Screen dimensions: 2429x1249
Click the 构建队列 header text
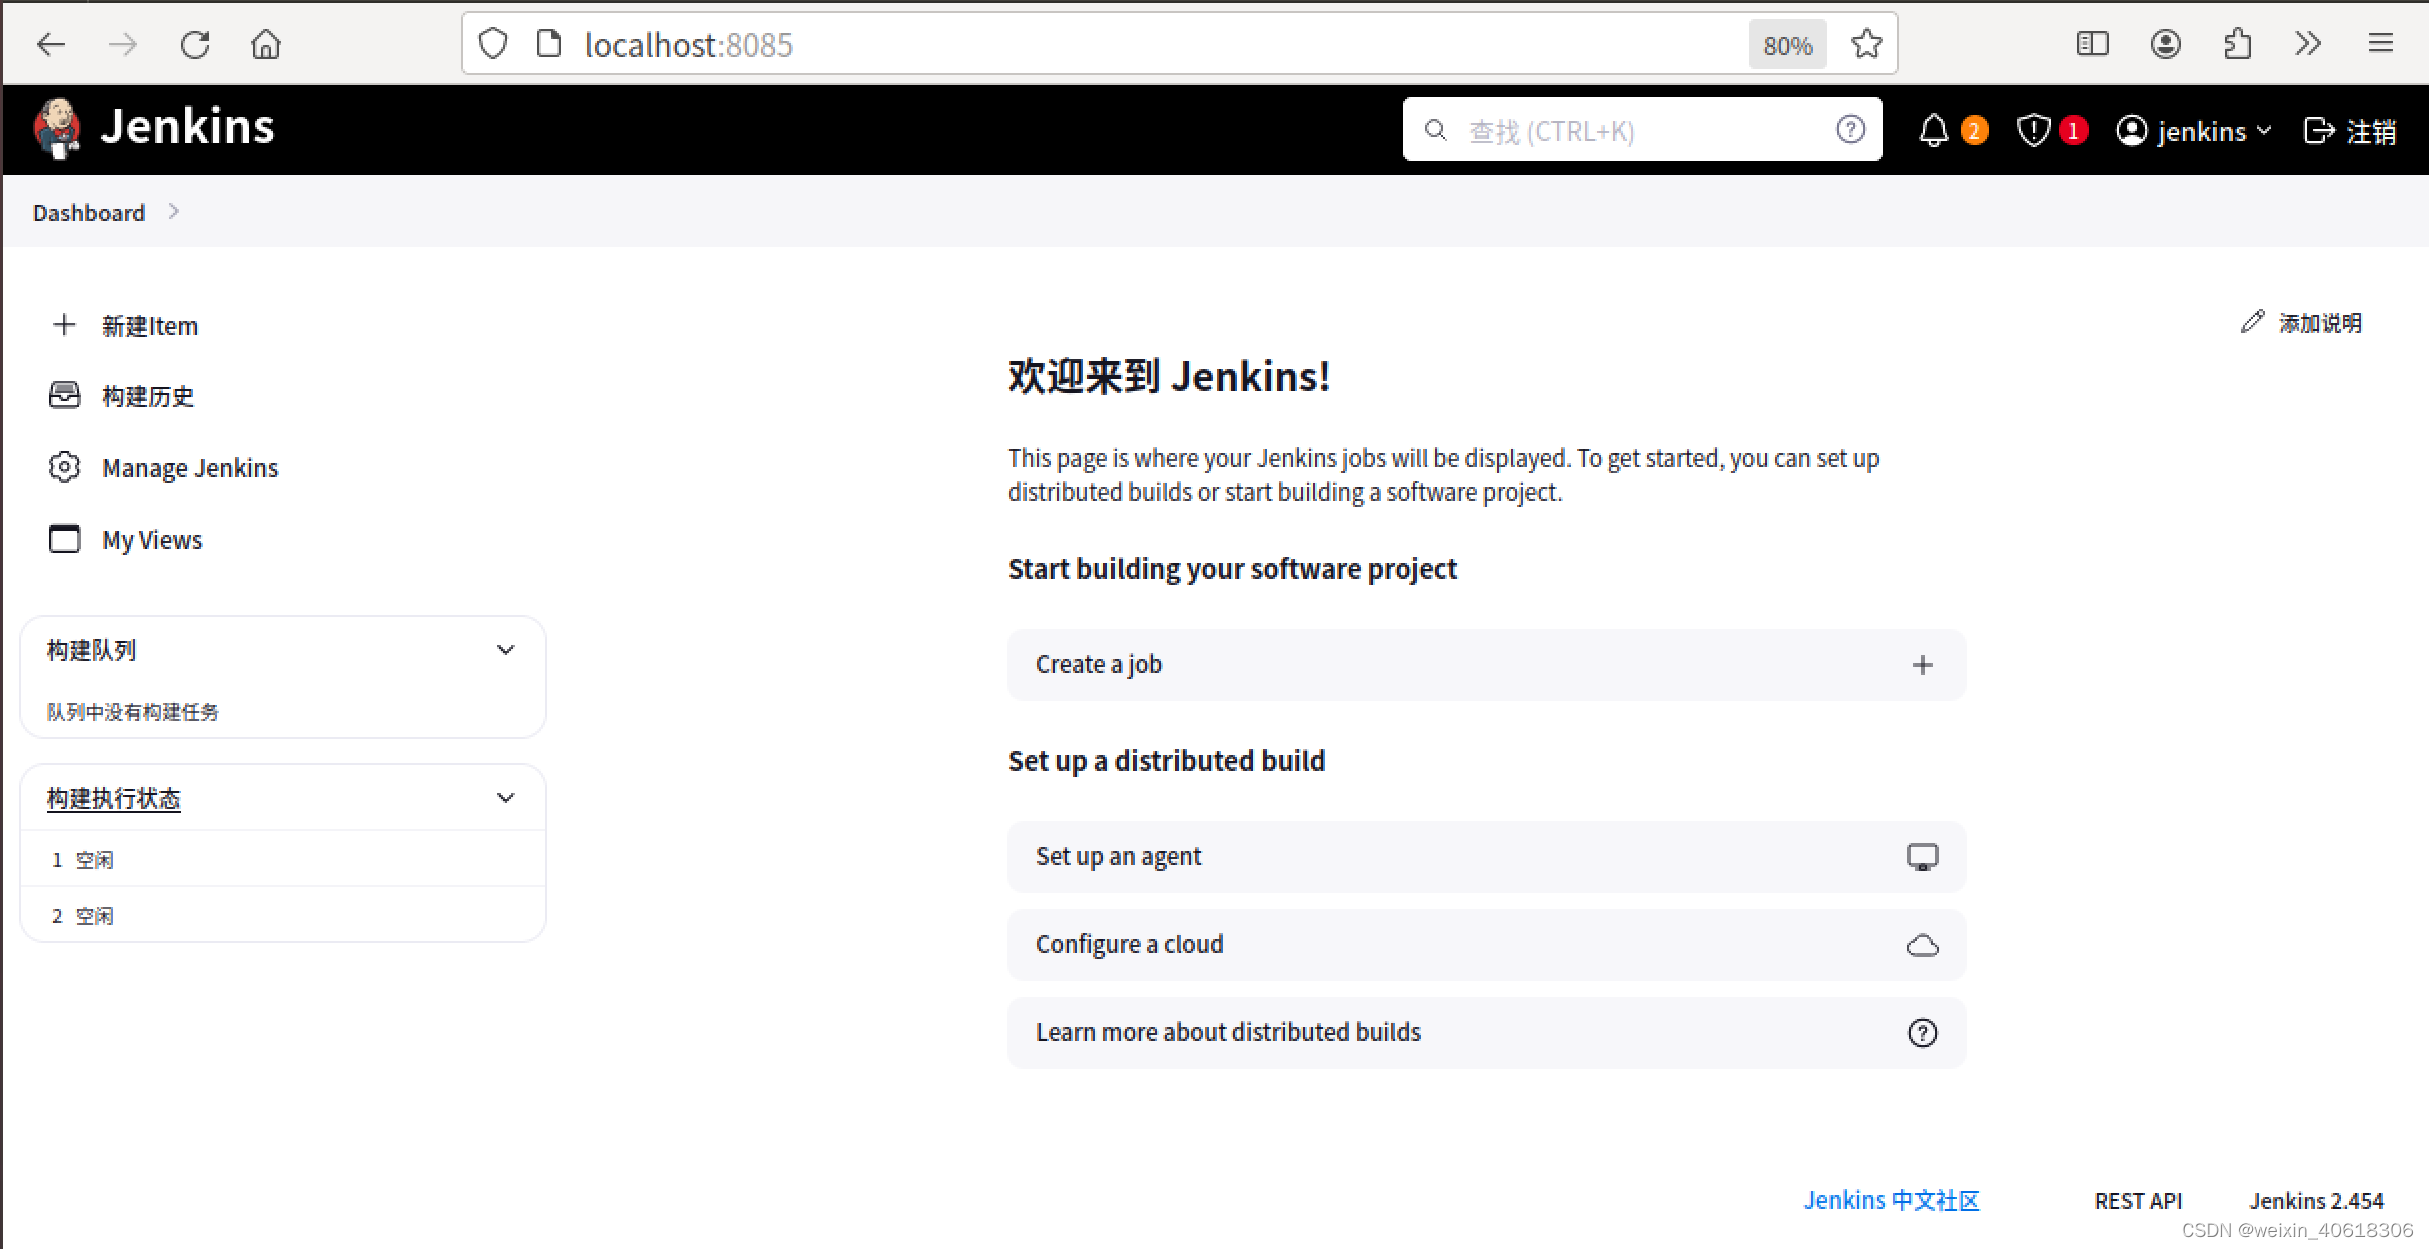(91, 651)
